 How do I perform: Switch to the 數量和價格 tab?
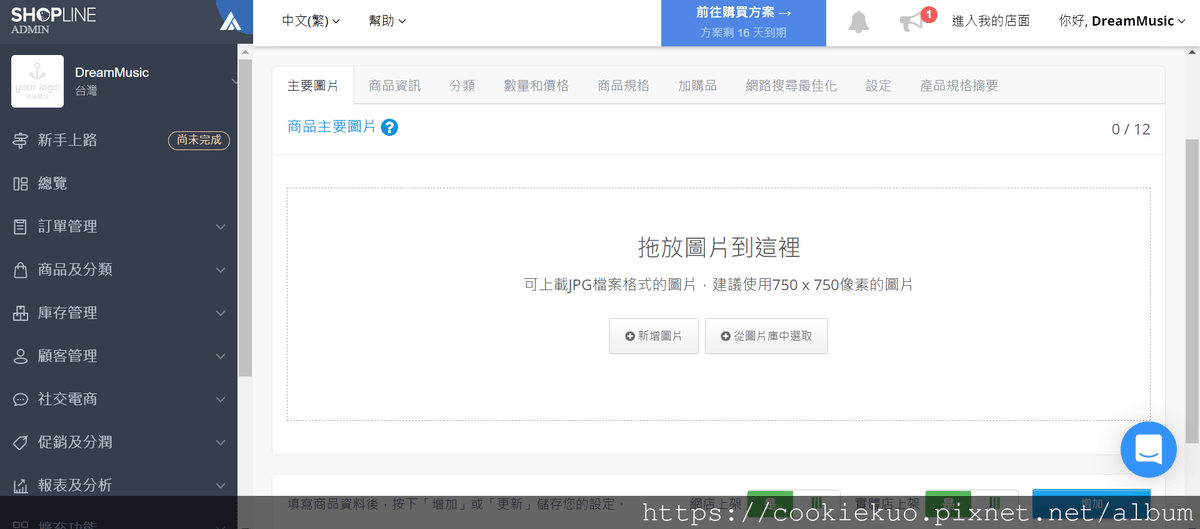536,86
